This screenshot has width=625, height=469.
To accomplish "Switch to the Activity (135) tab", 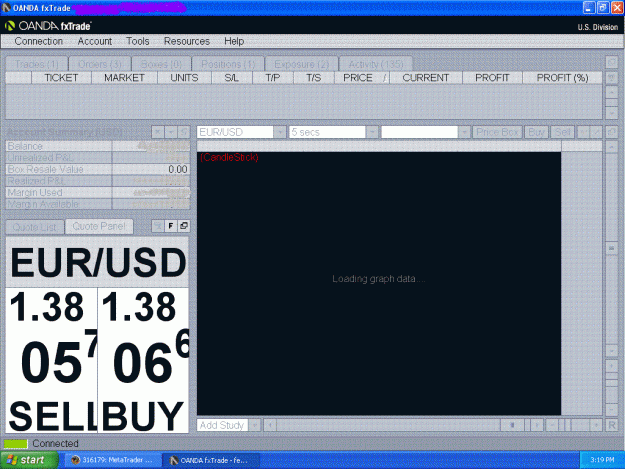I will pyautogui.click(x=376, y=64).
